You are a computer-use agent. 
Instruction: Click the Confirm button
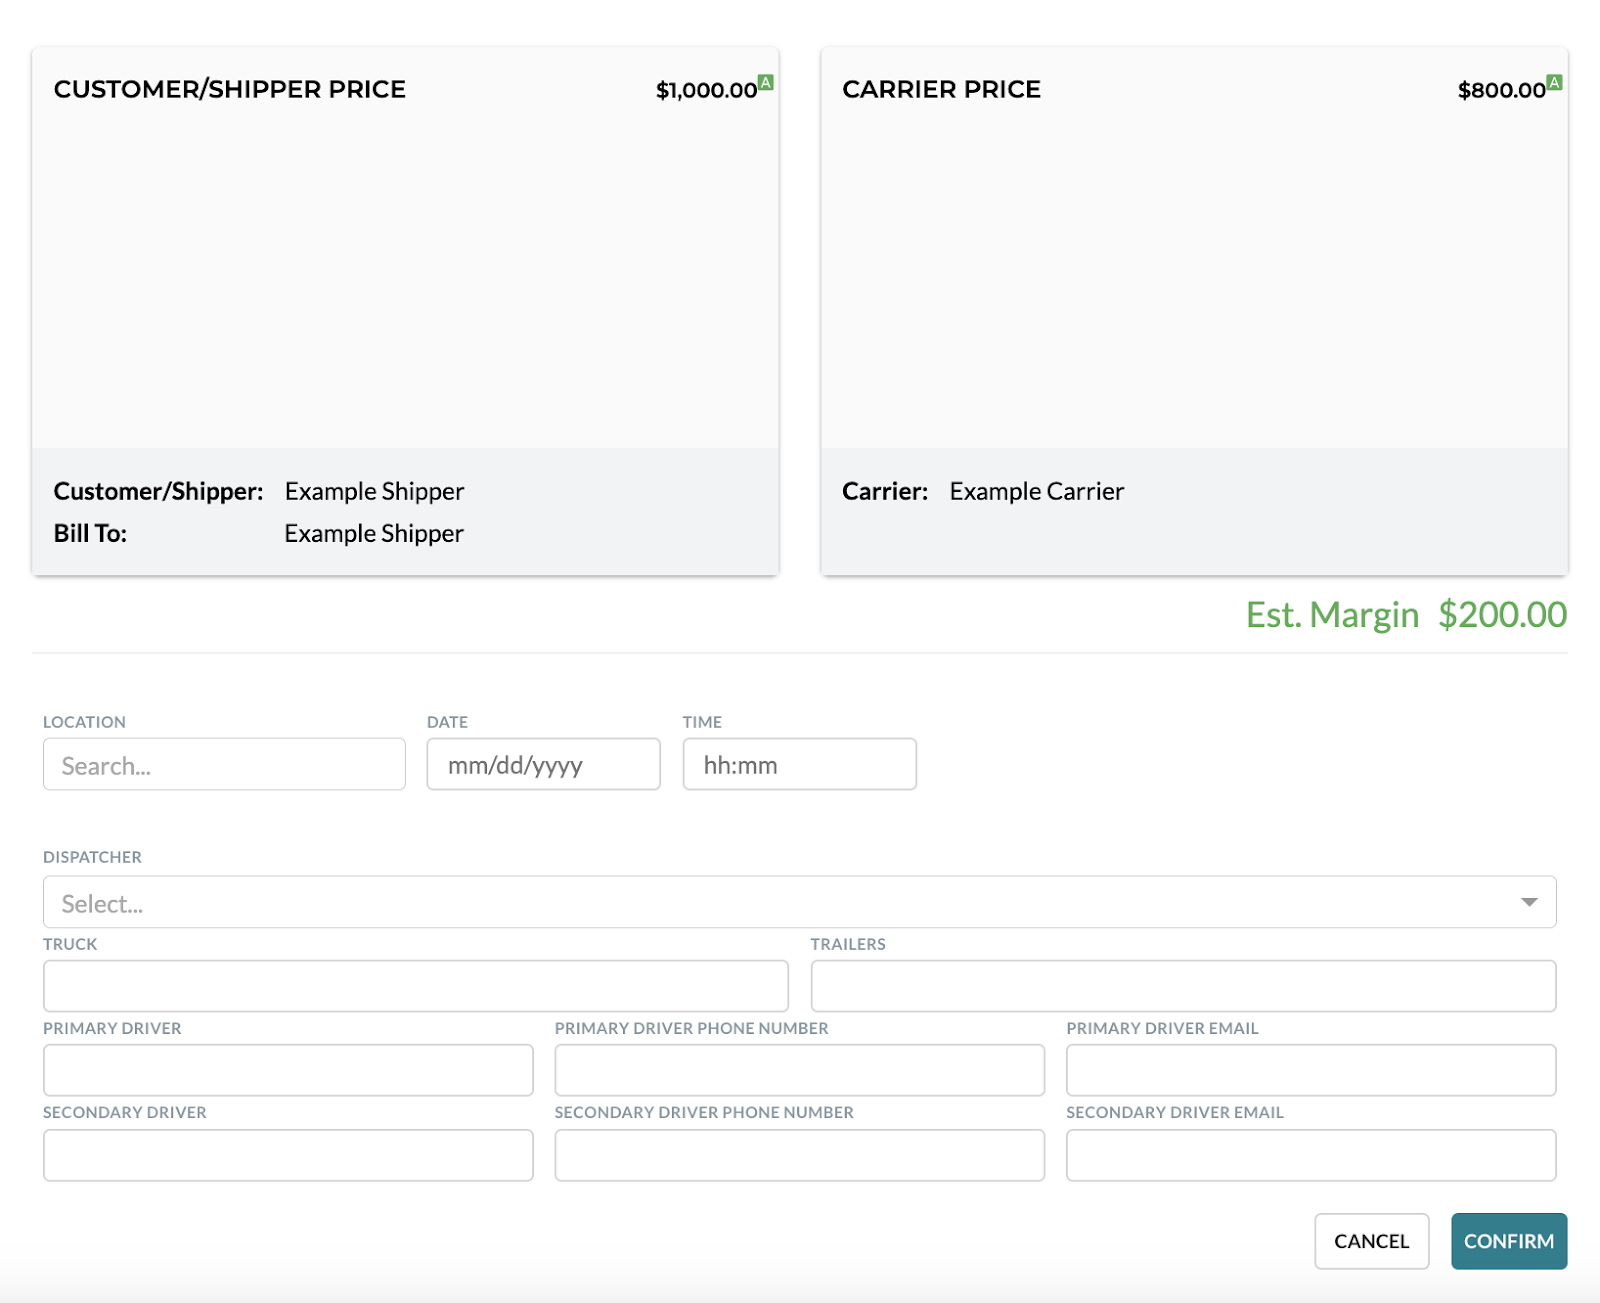pyautogui.click(x=1509, y=1241)
